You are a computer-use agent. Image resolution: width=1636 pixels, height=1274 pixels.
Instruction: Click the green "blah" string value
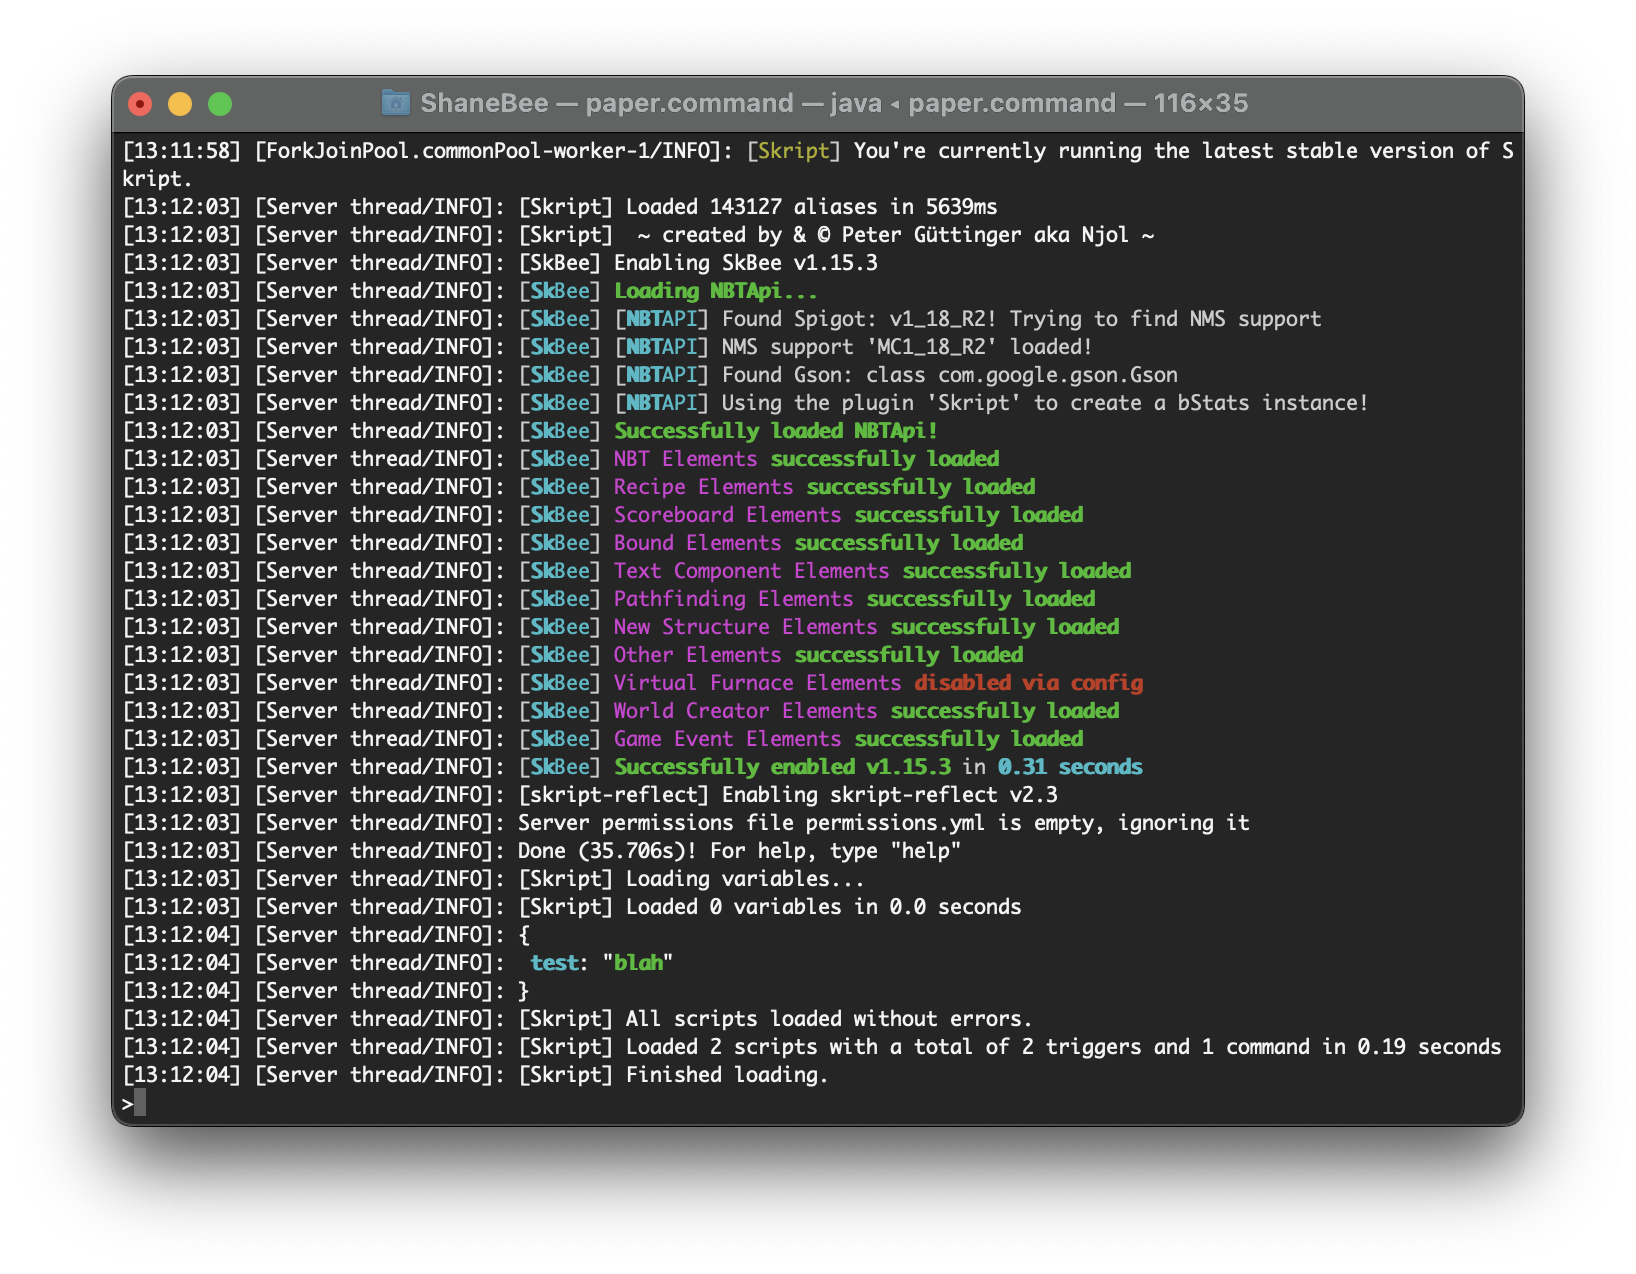[x=637, y=963]
